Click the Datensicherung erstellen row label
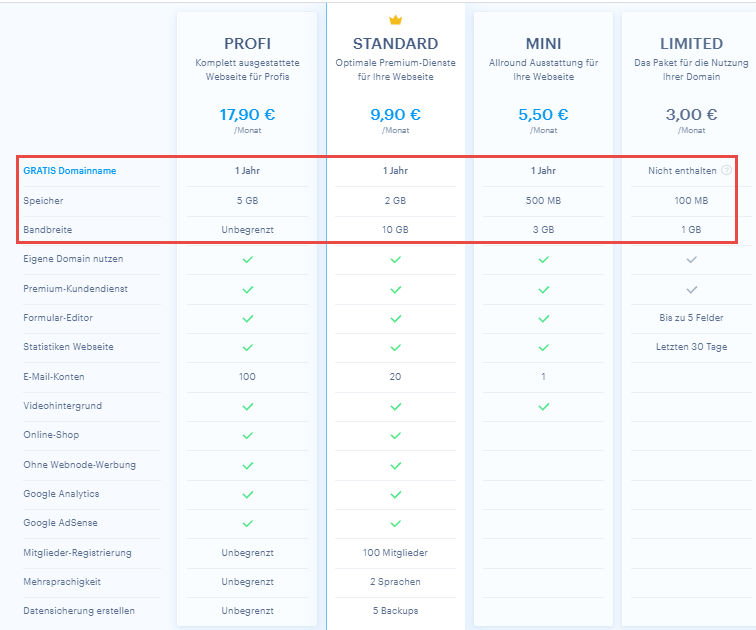756x630 pixels. pyautogui.click(x=79, y=610)
